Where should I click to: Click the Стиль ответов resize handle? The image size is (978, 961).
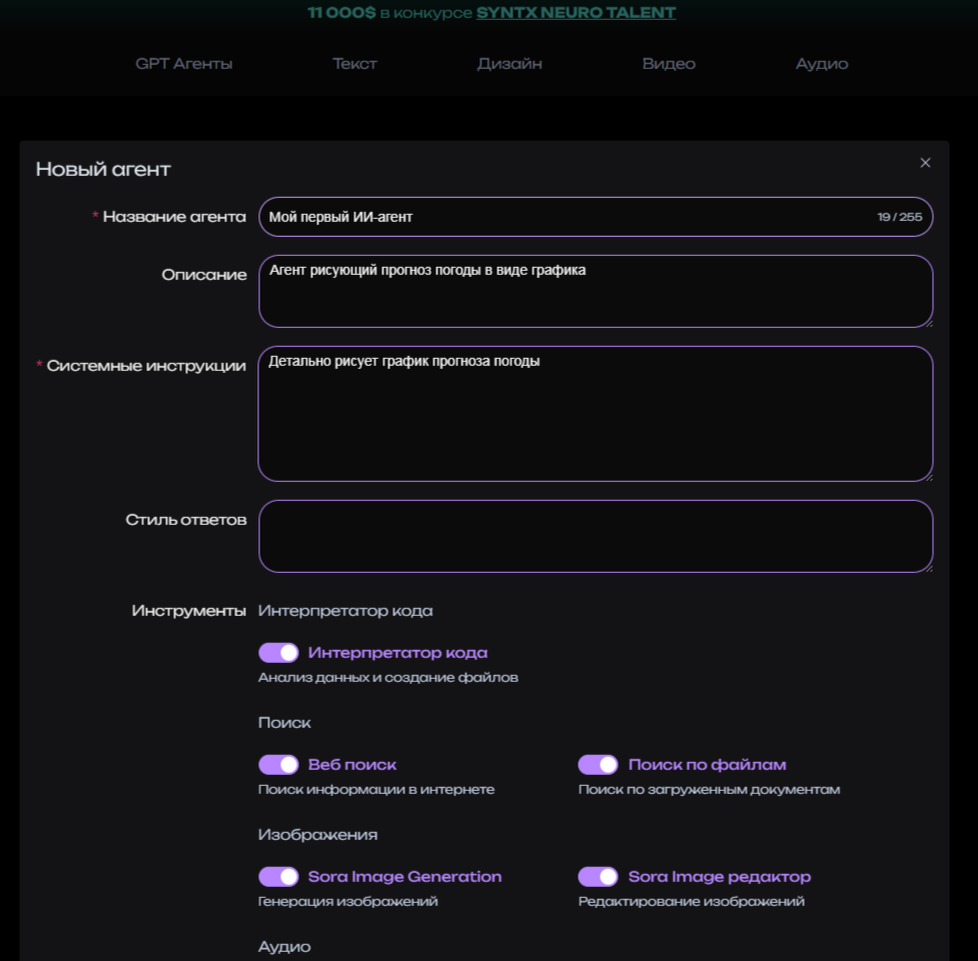[x=928, y=567]
